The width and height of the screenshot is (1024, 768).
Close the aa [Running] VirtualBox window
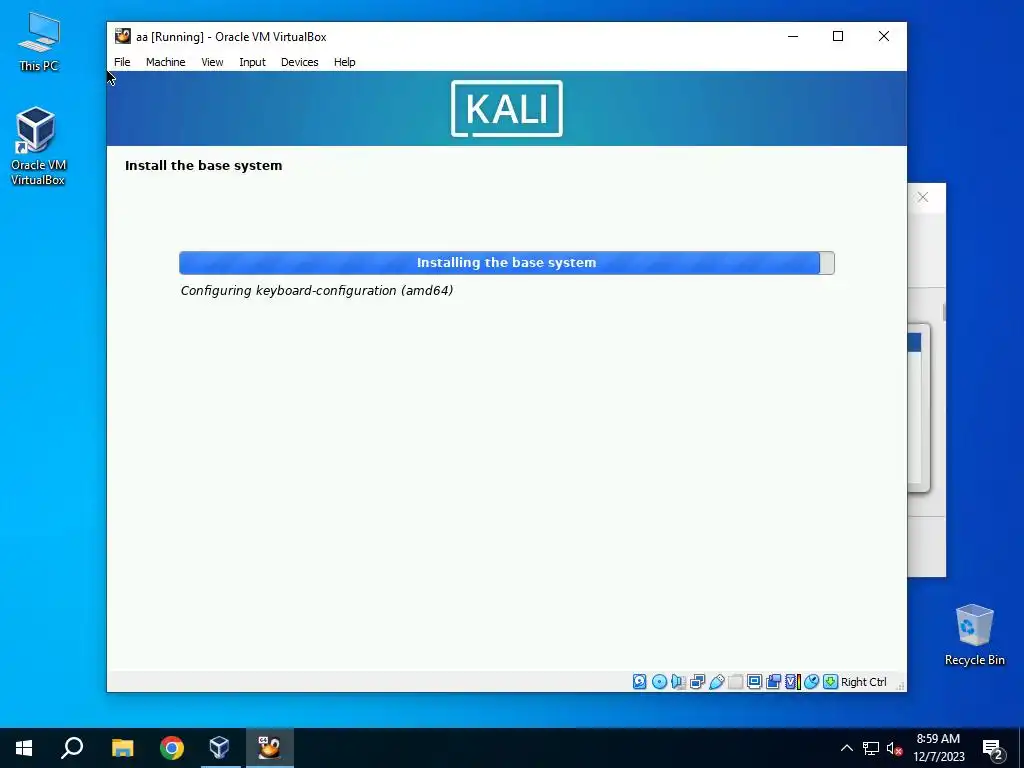click(x=884, y=37)
